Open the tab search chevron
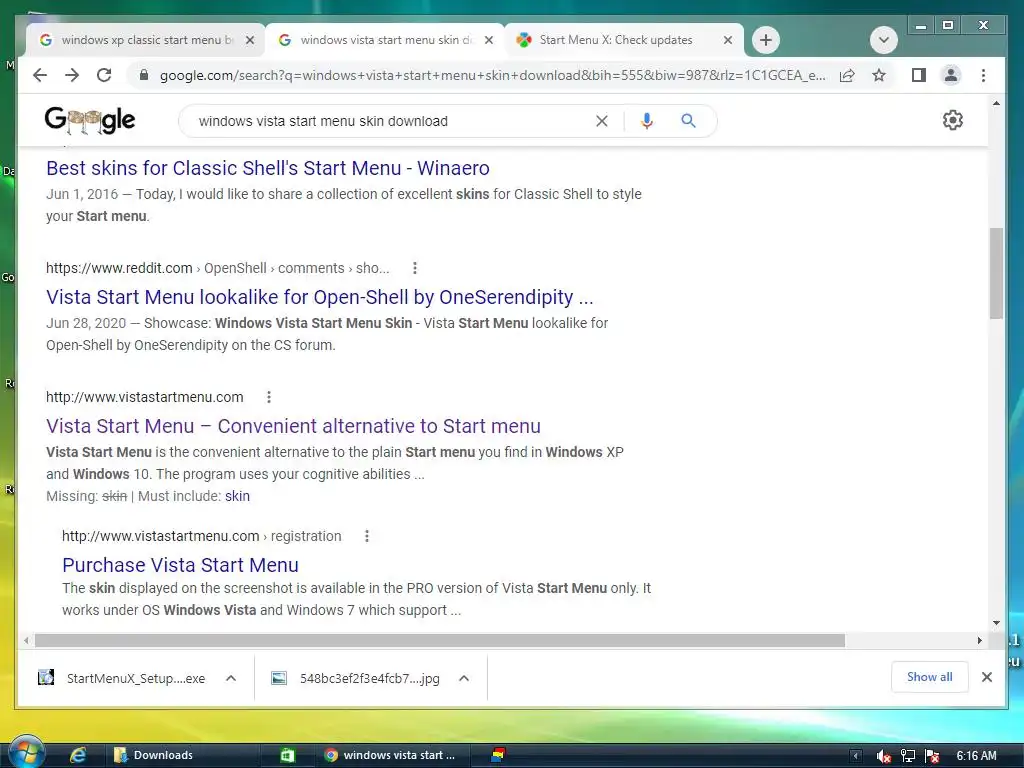The width and height of the screenshot is (1024, 768). point(884,40)
